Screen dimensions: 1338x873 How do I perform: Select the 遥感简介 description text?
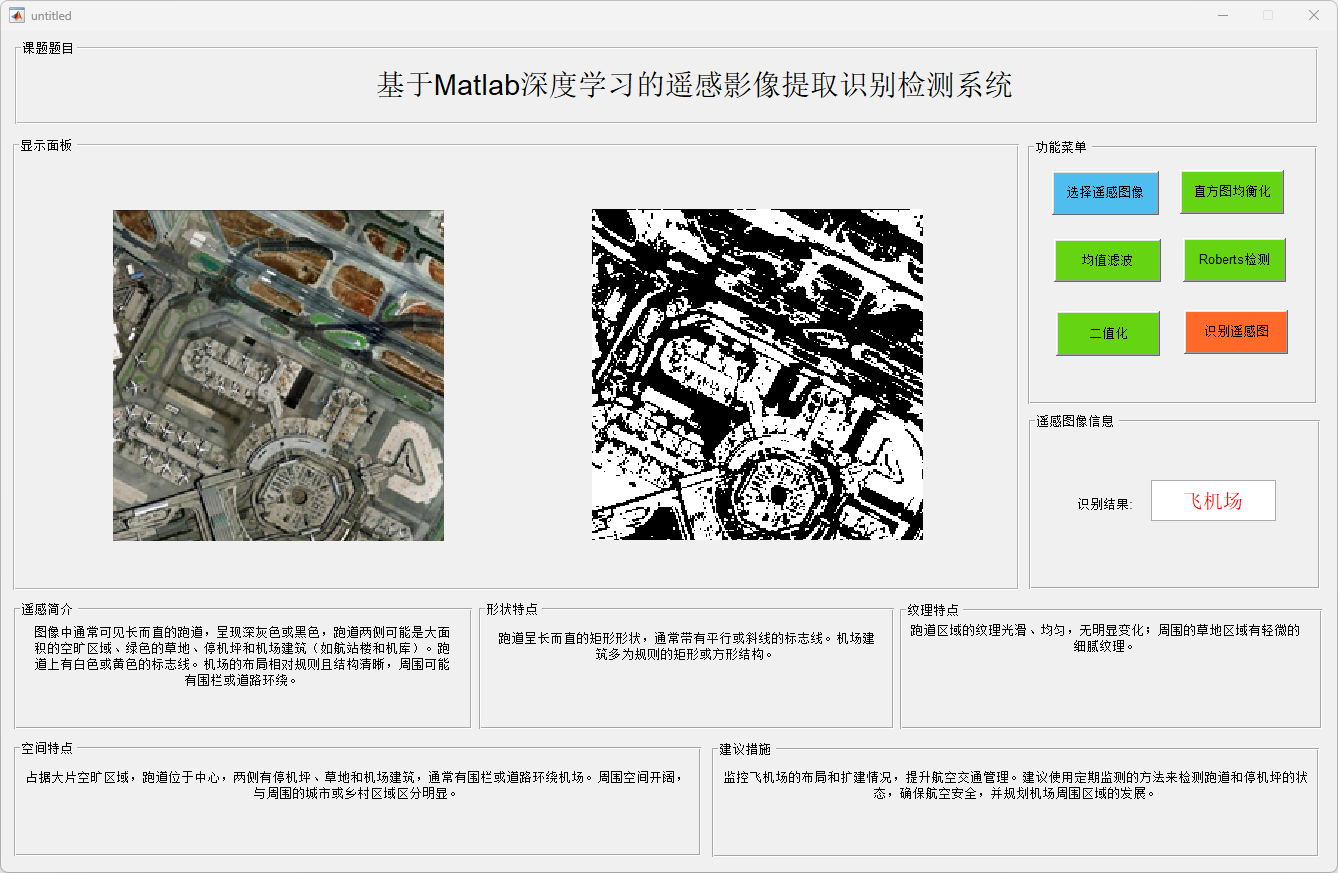click(x=242, y=656)
